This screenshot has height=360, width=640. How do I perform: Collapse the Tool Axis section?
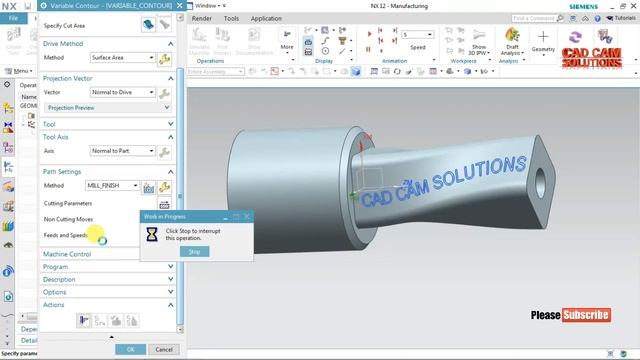pos(170,137)
